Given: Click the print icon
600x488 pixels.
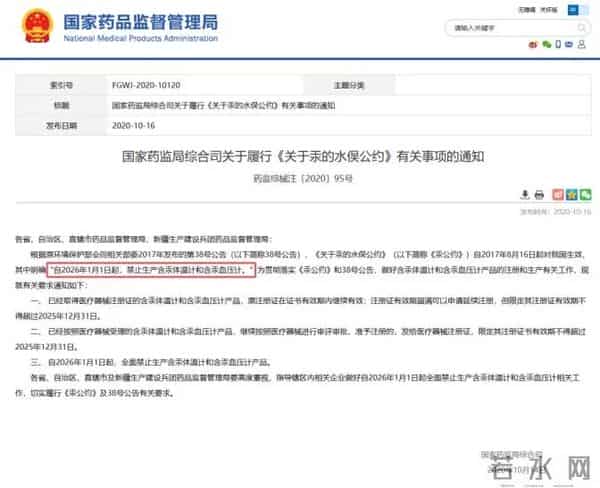Looking at the screenshot, I should pyautogui.click(x=539, y=195).
